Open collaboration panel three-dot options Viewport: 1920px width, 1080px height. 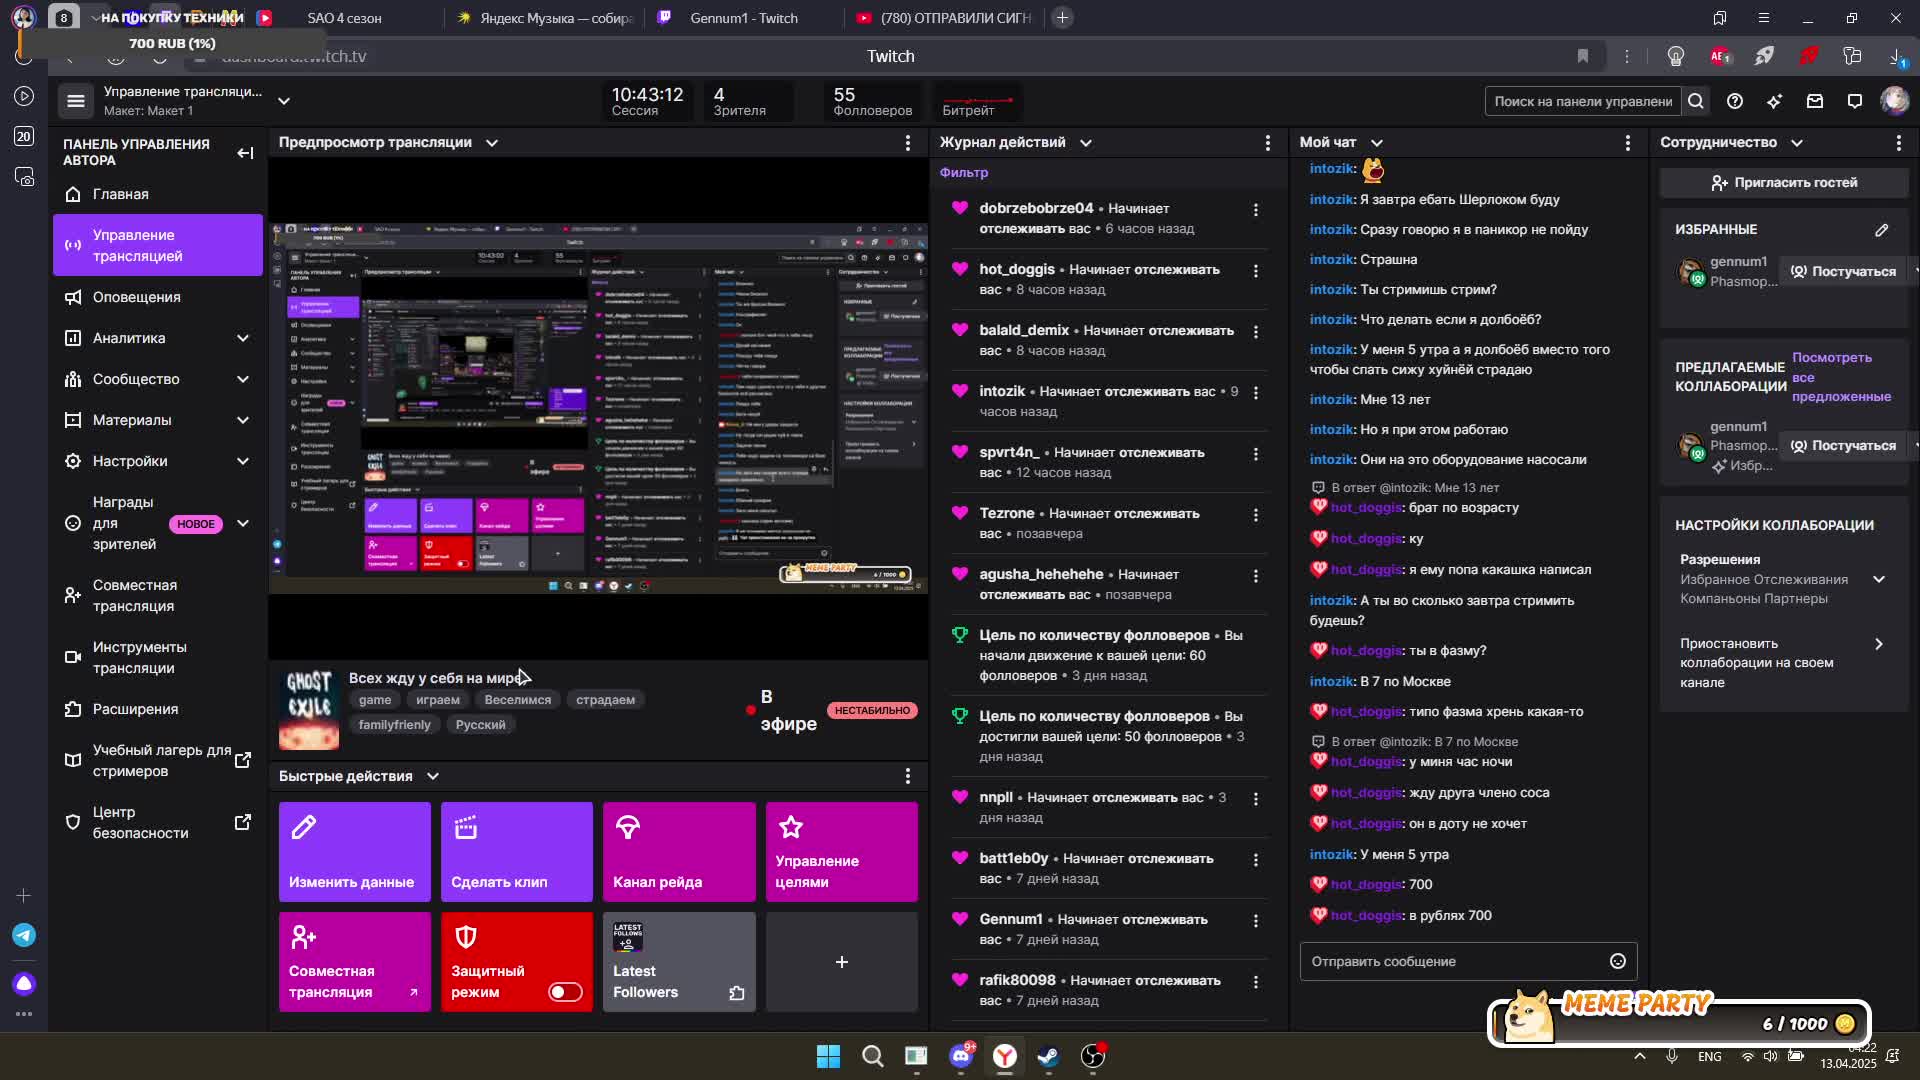pyautogui.click(x=1899, y=143)
